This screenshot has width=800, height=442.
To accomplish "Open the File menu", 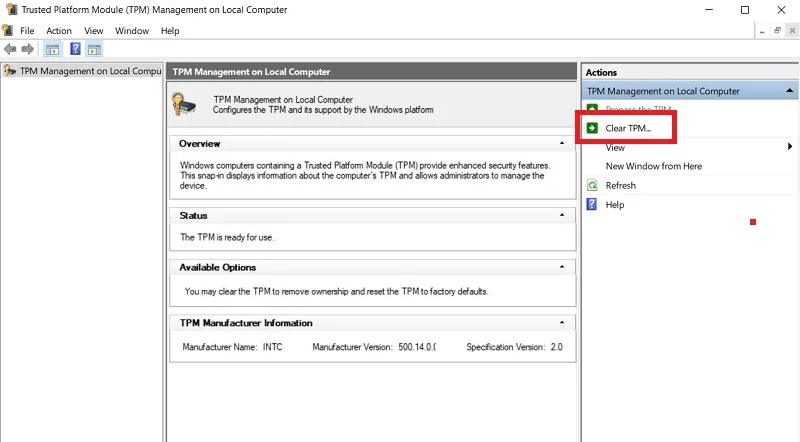I will [x=27, y=31].
